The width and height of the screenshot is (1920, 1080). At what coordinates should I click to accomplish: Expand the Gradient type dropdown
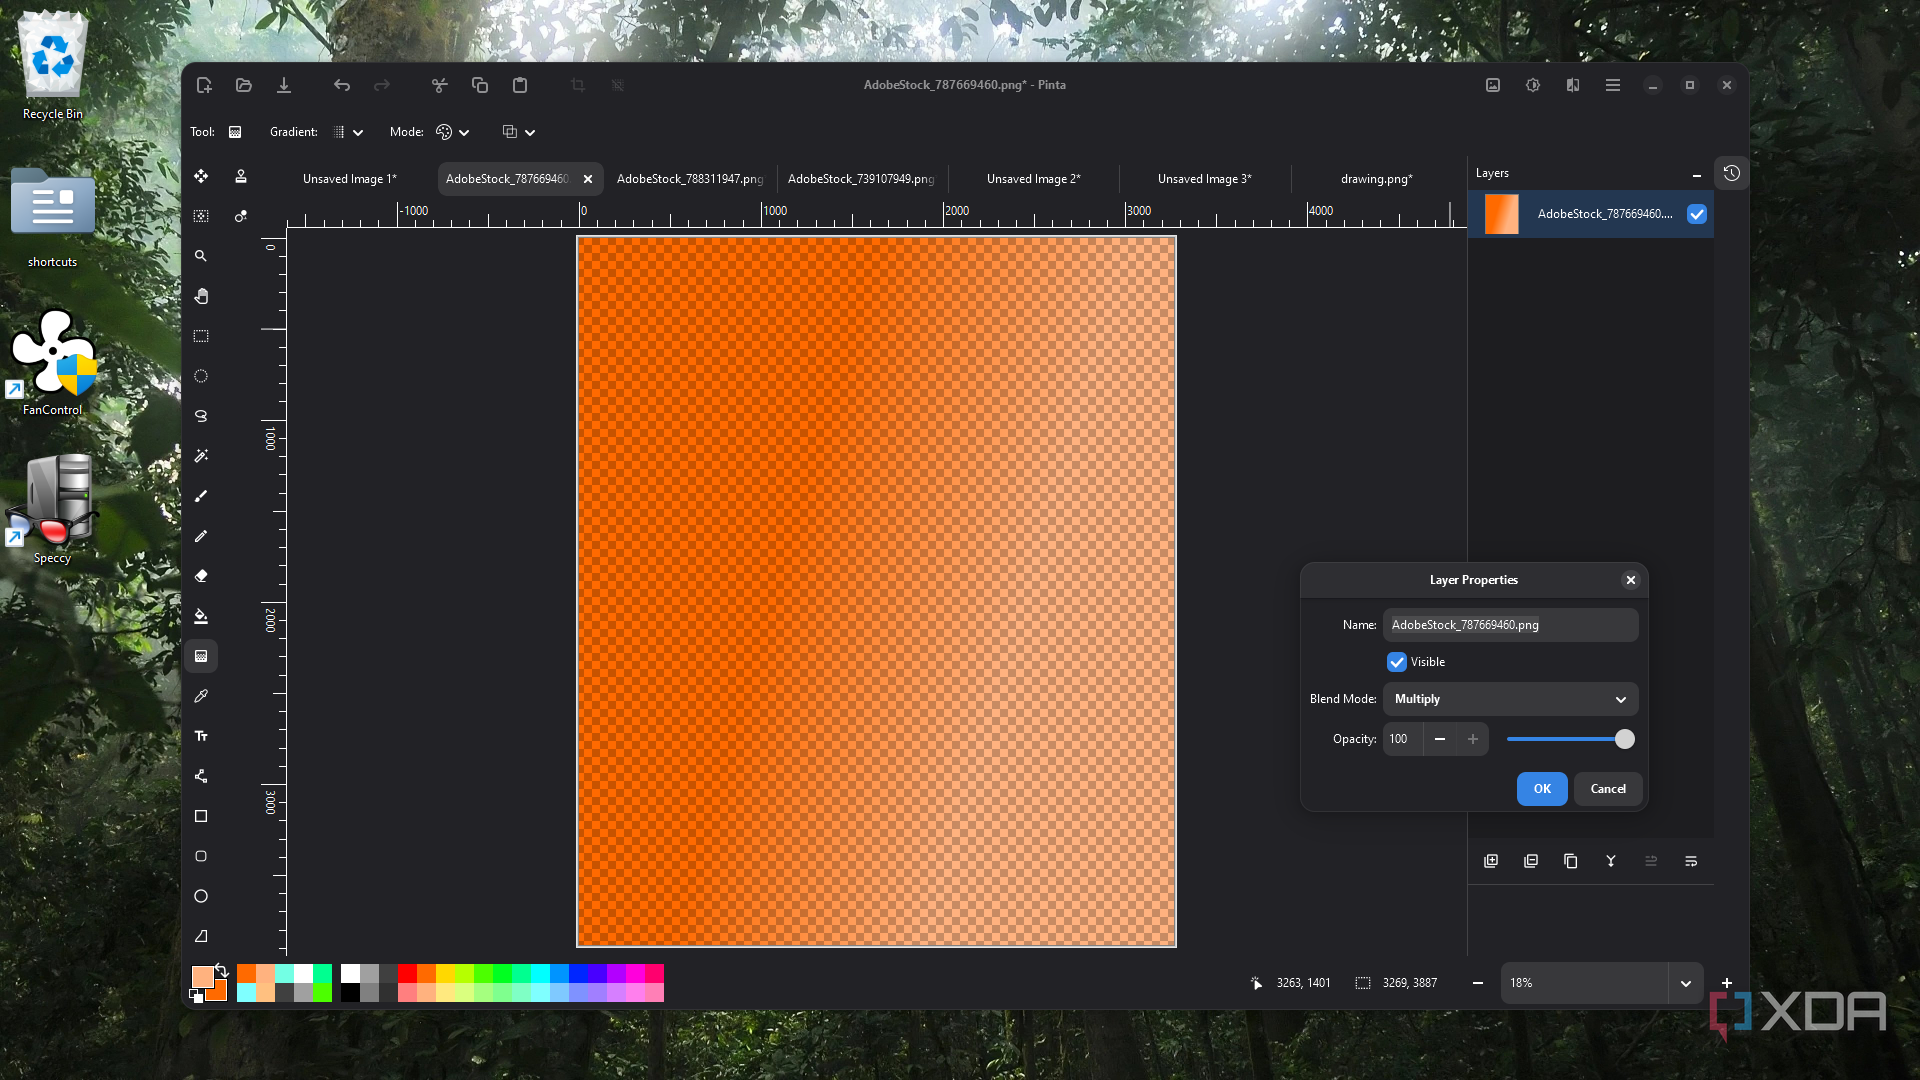pyautogui.click(x=348, y=132)
